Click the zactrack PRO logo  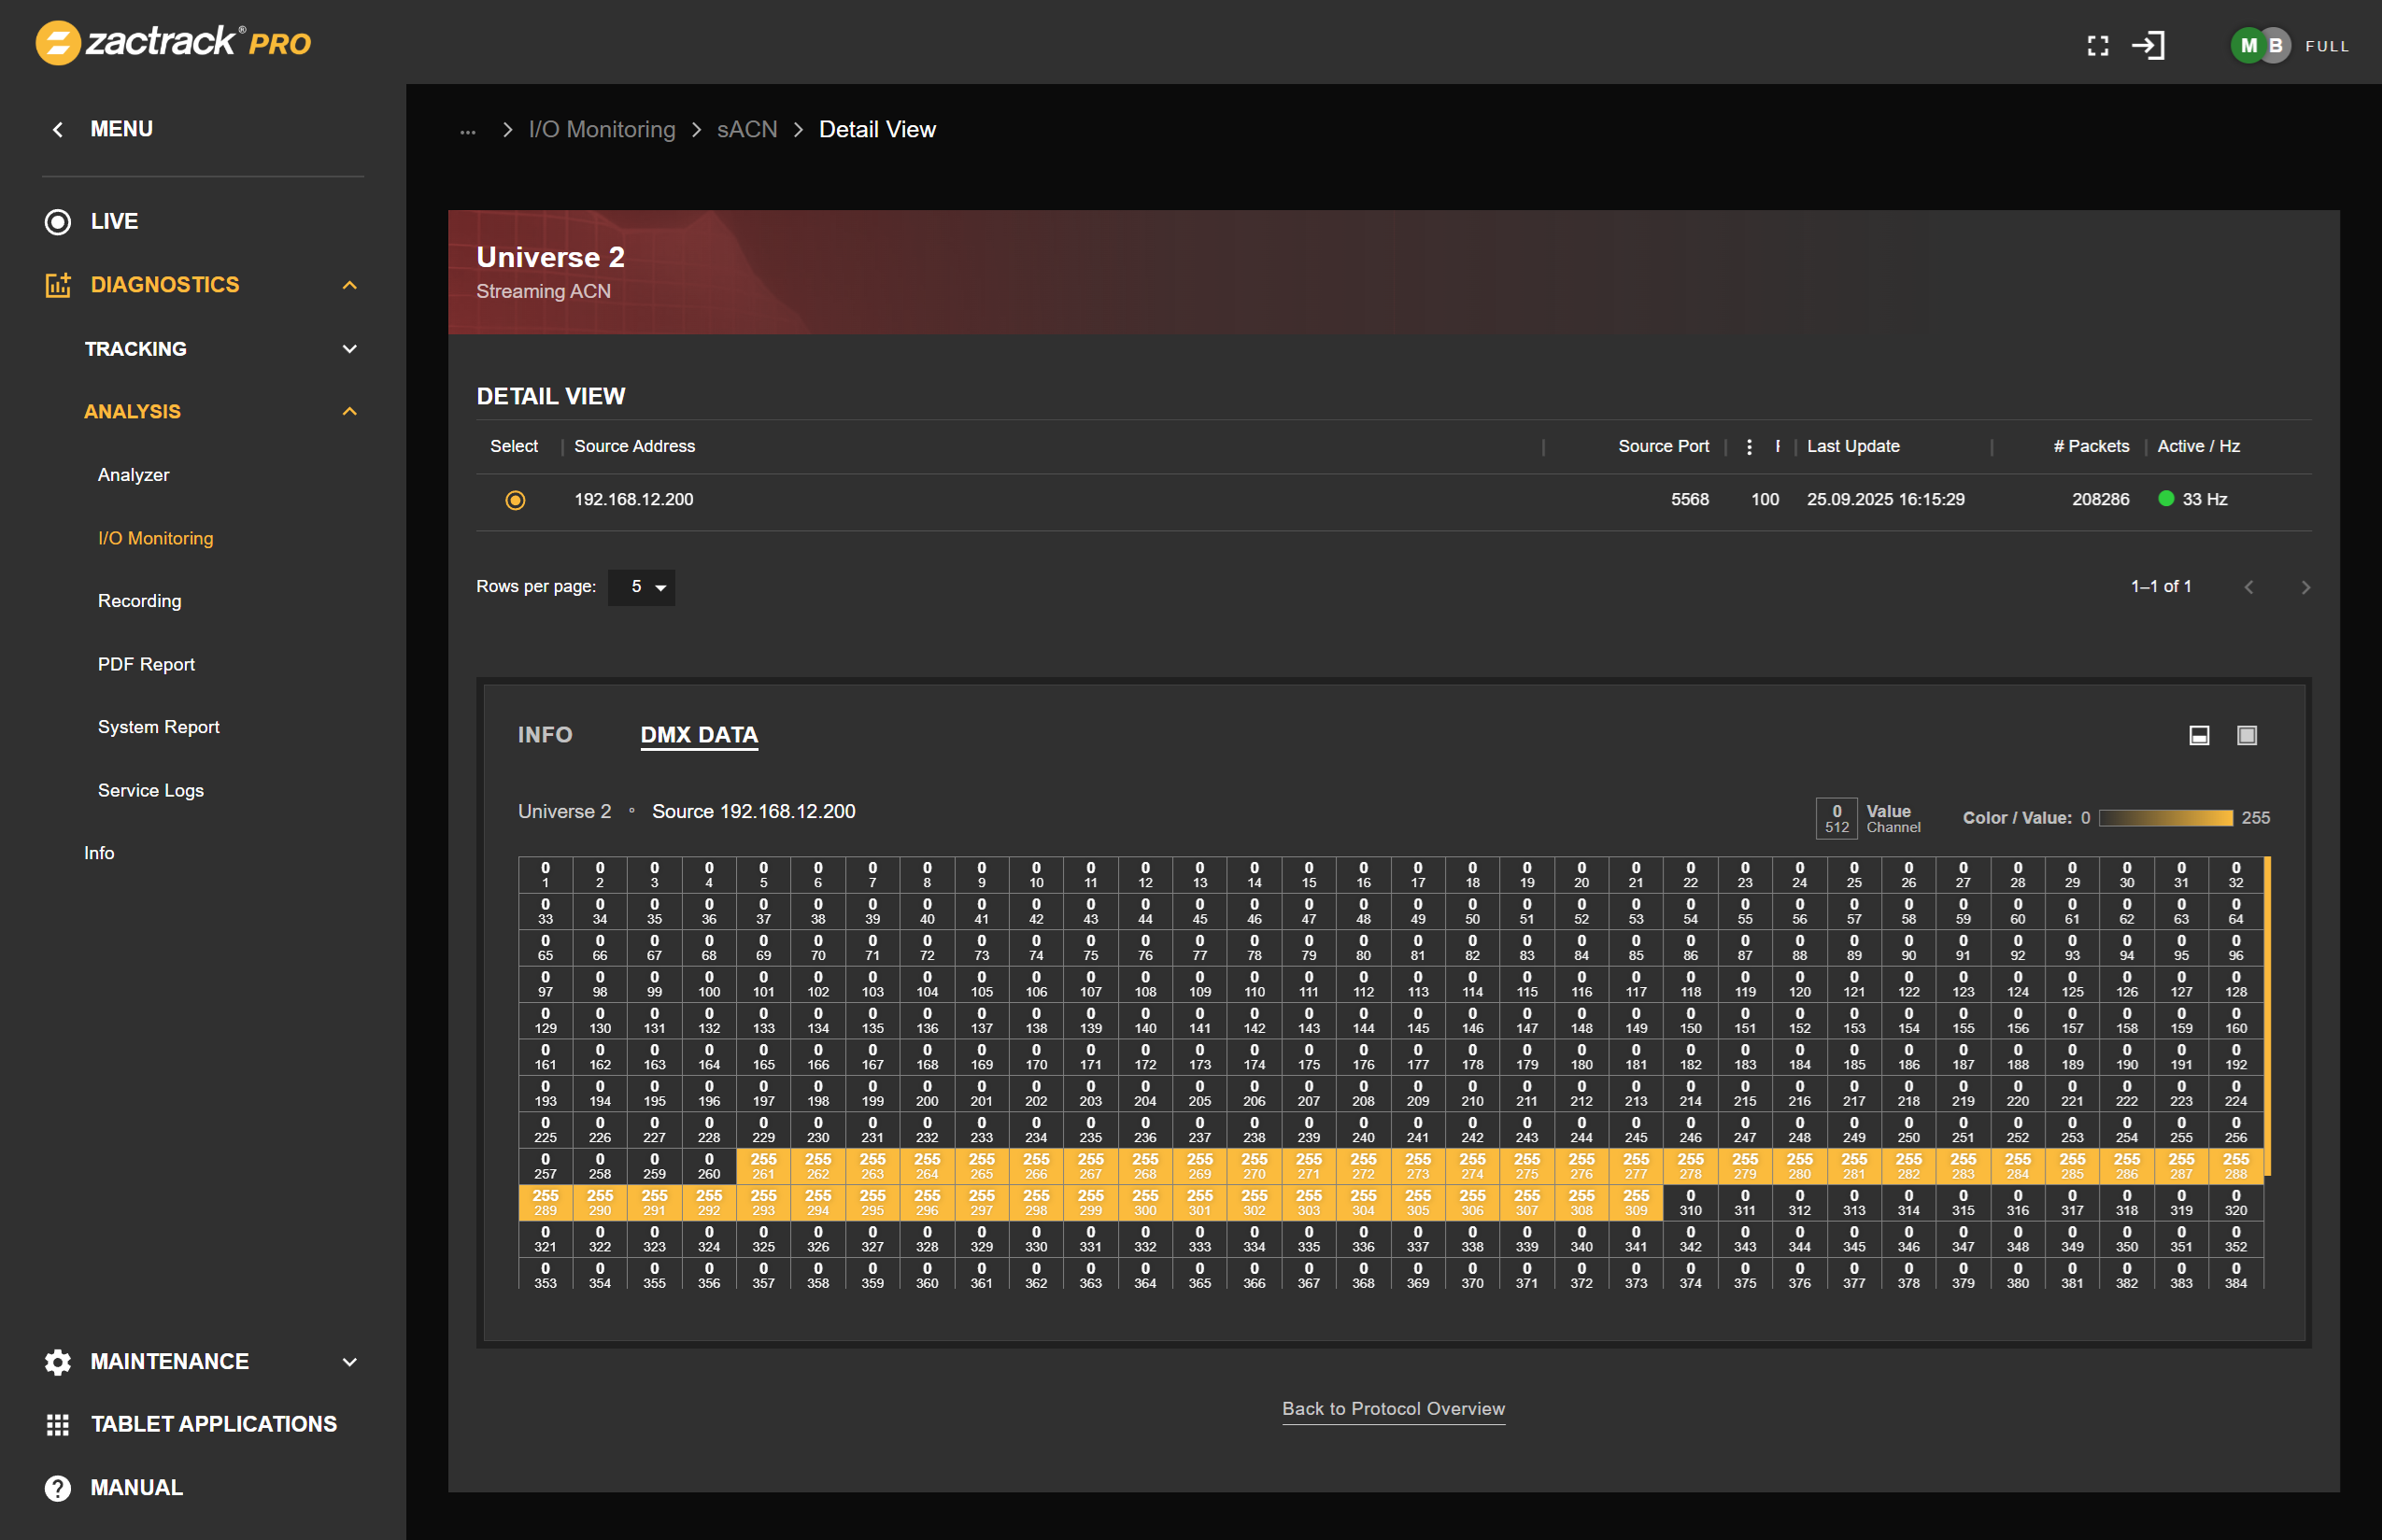pyautogui.click(x=172, y=42)
